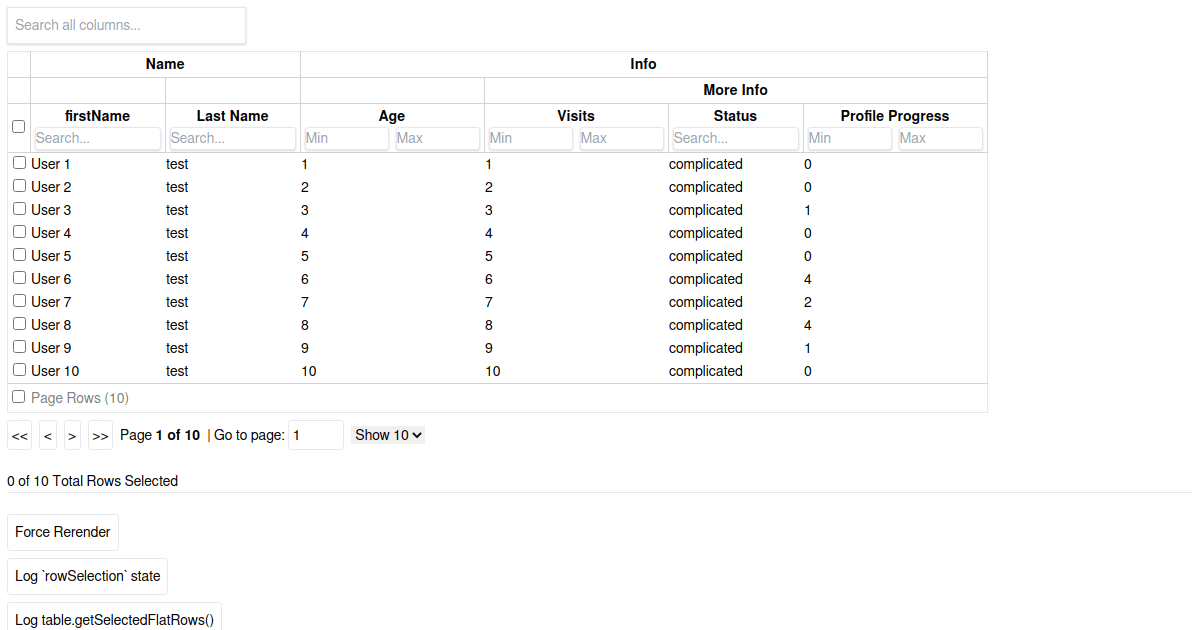Viewport: 1200px width, 630px height.
Task: Click the Go to page number field
Action: [315, 435]
